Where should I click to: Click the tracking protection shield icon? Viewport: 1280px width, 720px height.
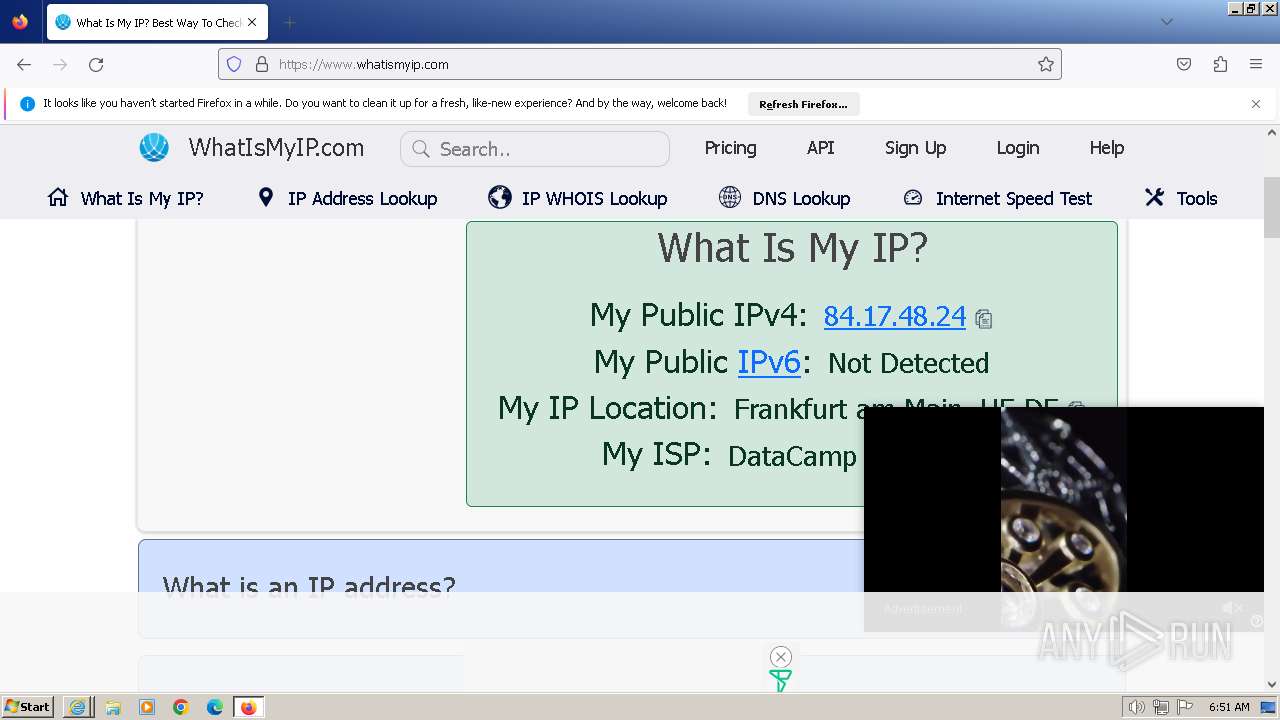click(x=234, y=64)
